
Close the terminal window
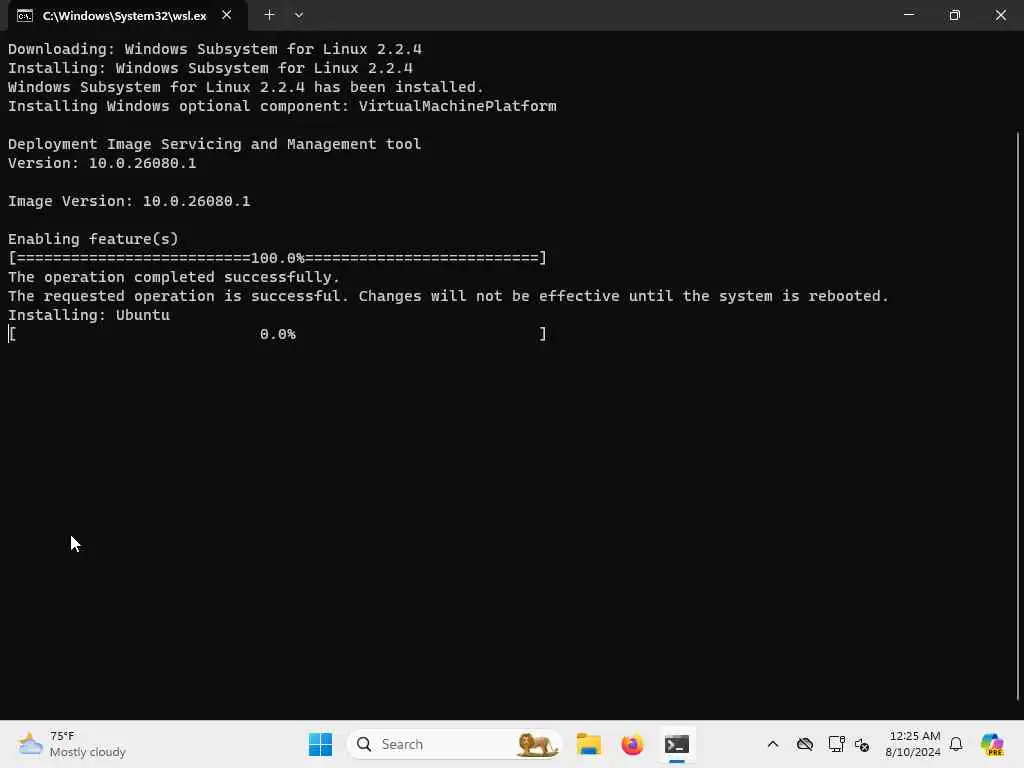point(1000,14)
